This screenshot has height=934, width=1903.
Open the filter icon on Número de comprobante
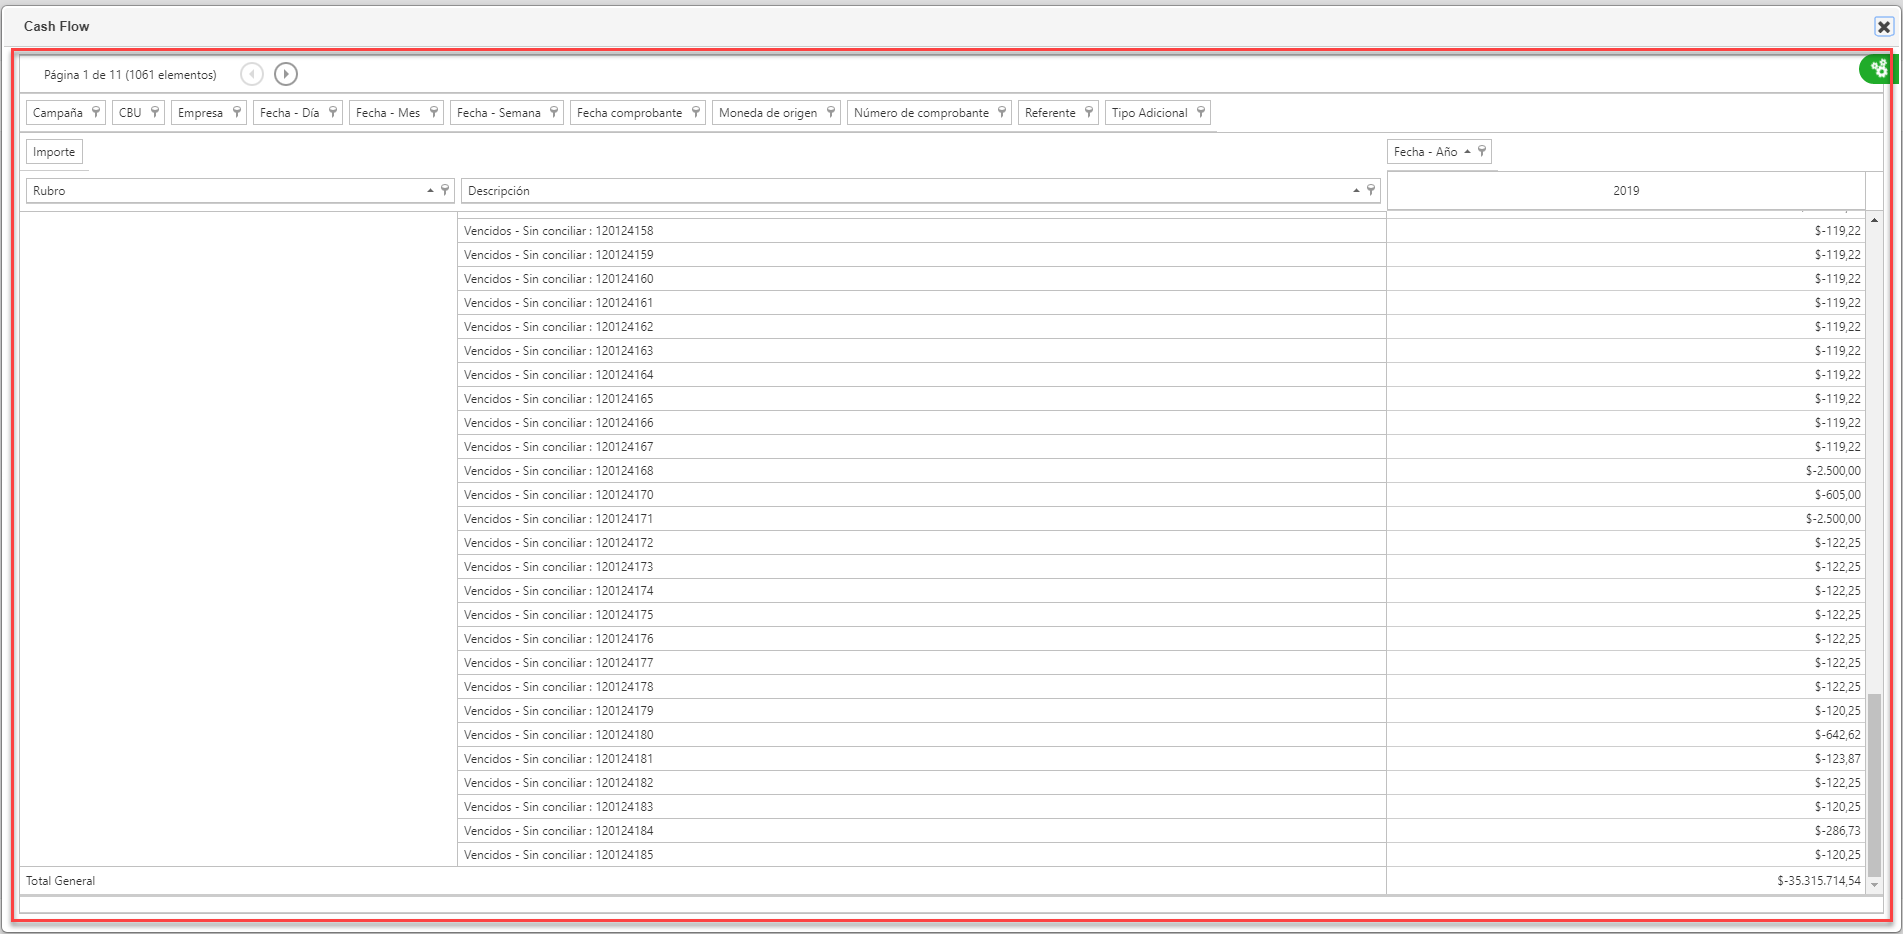tap(1002, 112)
